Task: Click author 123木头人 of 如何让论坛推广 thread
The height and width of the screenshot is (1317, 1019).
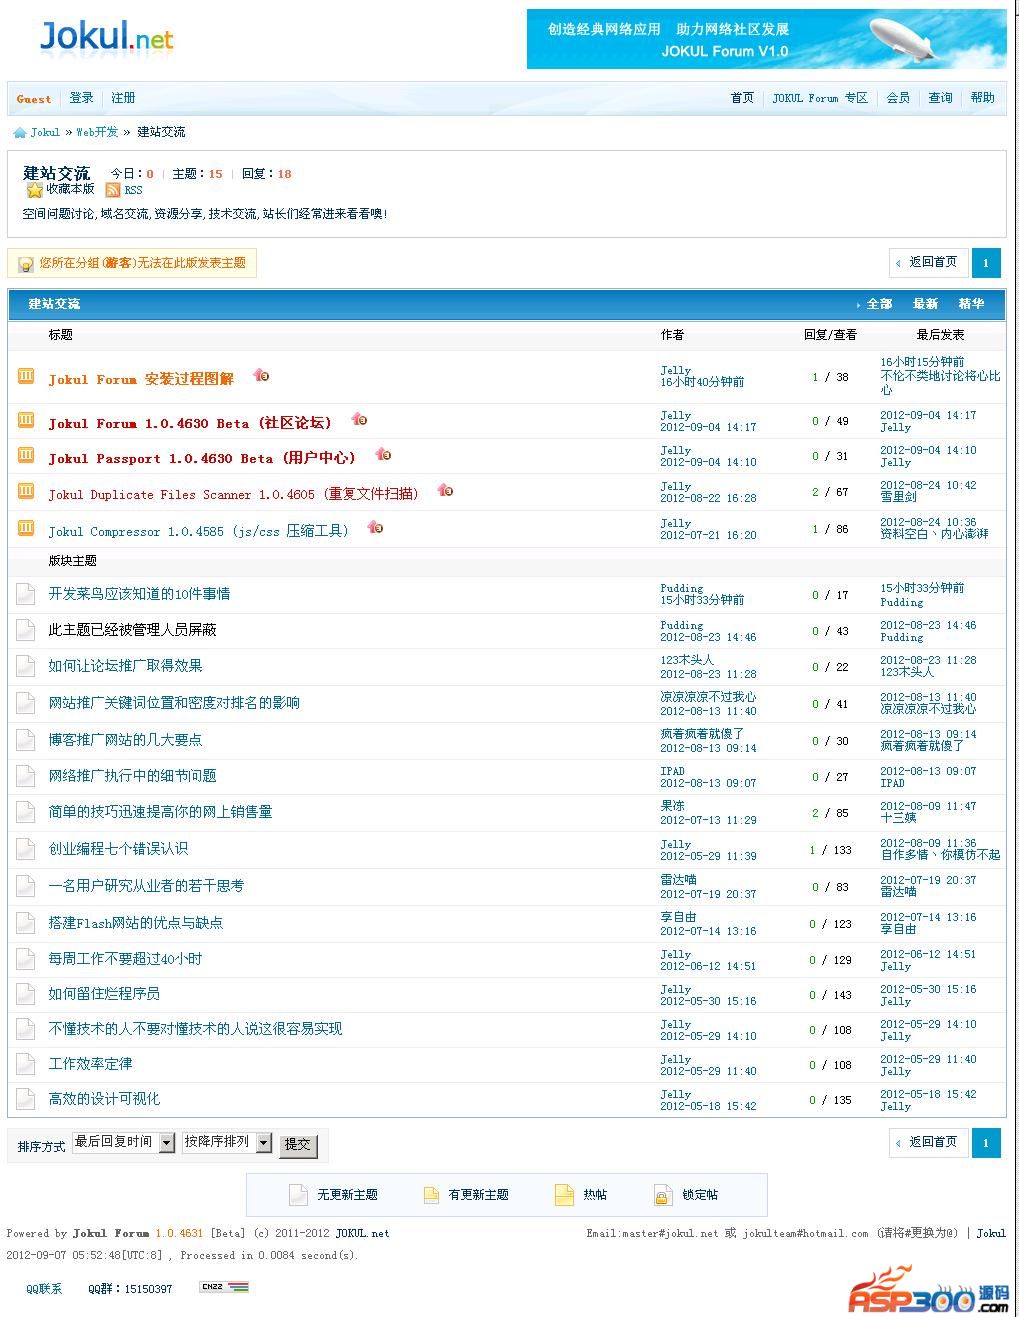Action: tap(687, 660)
